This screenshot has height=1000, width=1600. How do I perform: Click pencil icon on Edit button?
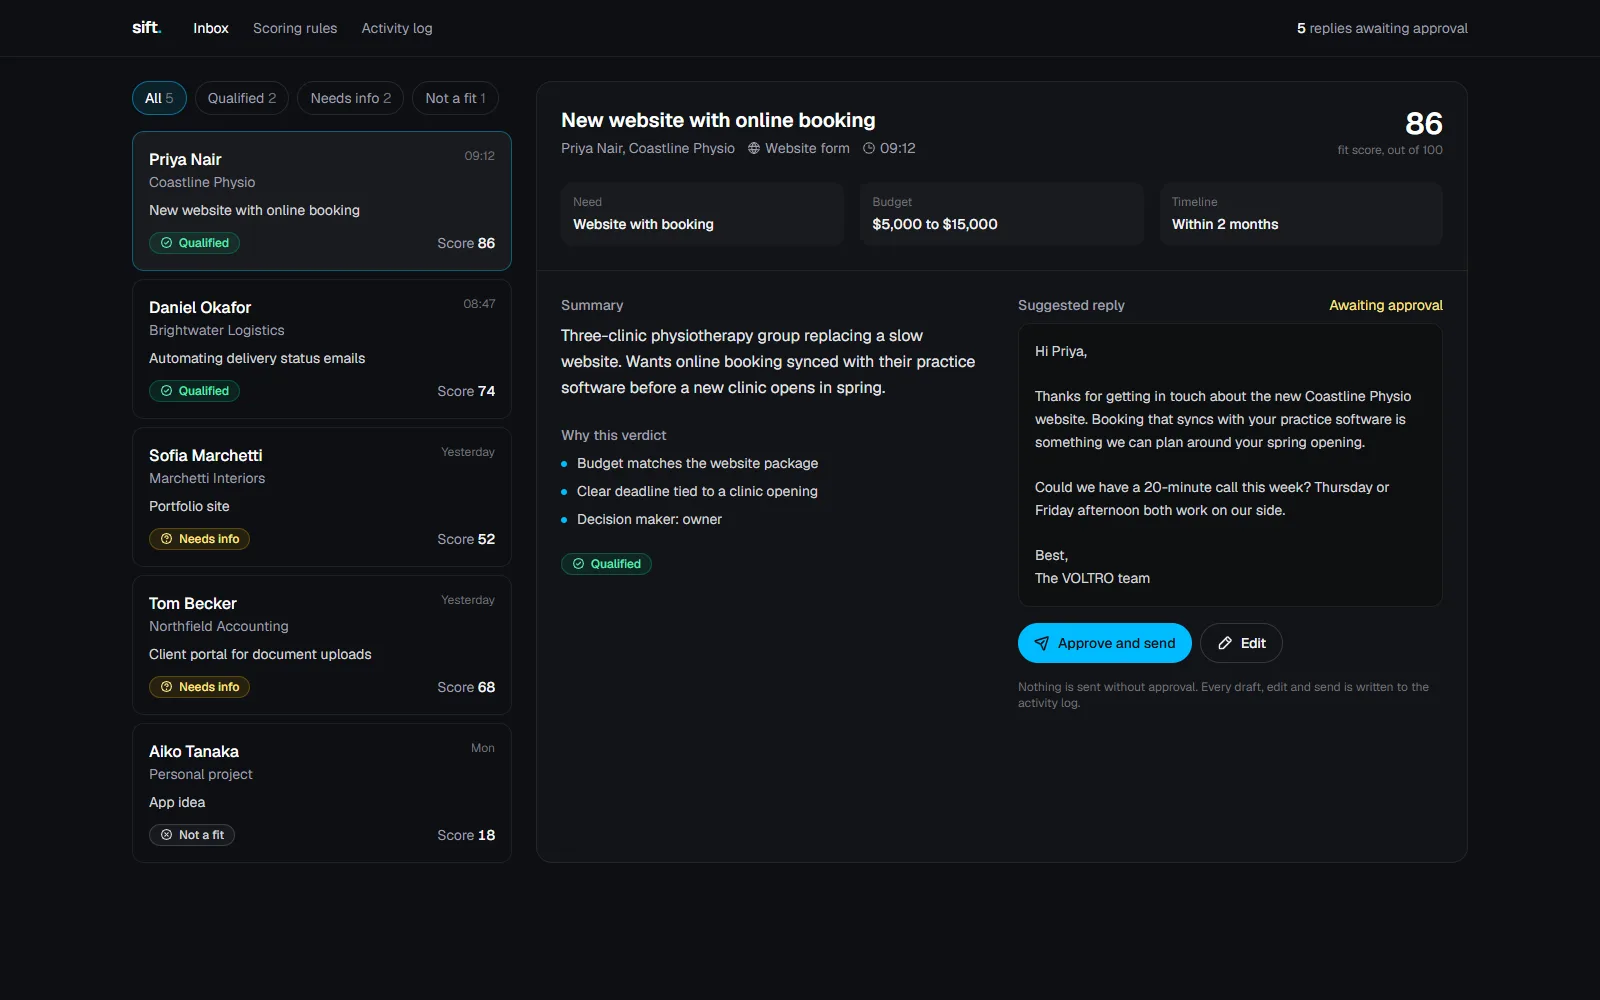click(x=1225, y=643)
